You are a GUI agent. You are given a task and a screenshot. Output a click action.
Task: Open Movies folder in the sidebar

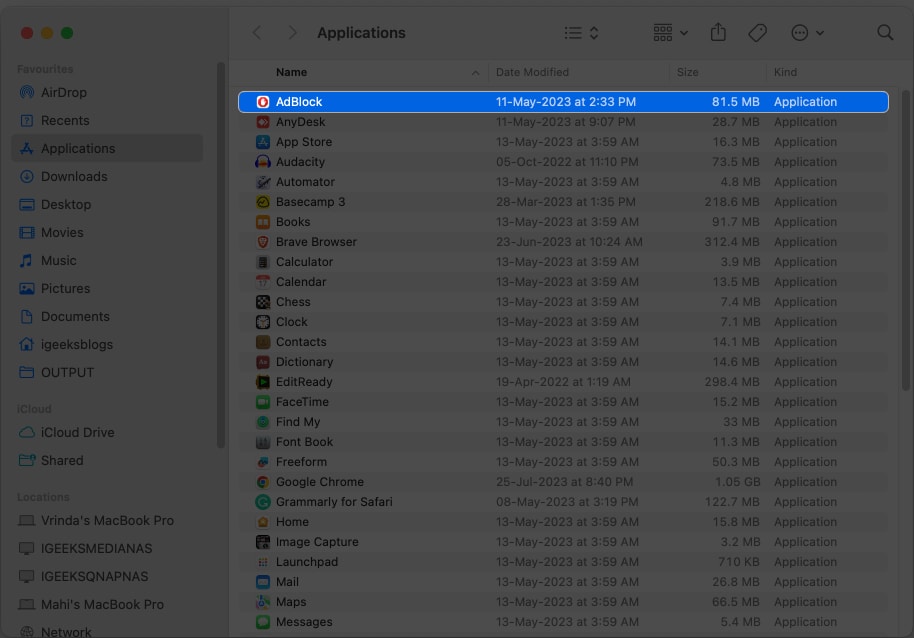click(107, 232)
